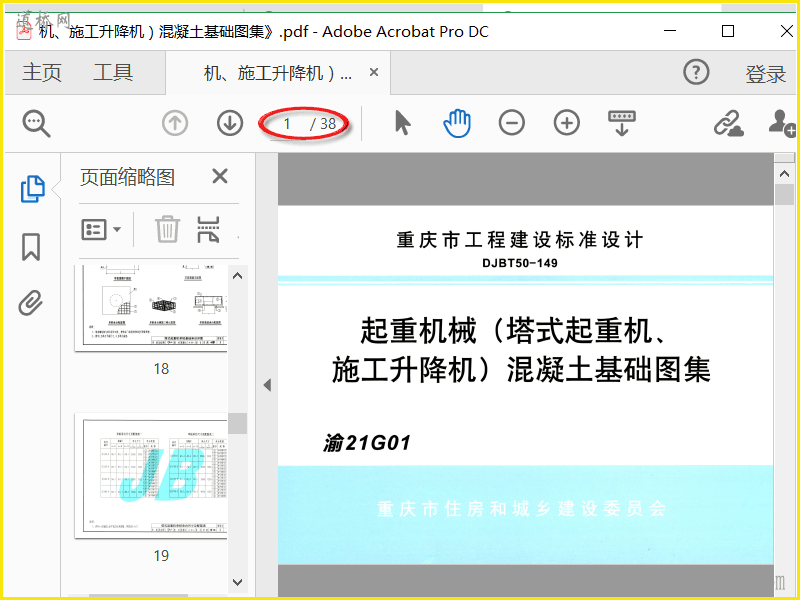Image resolution: width=800 pixels, height=600 pixels.
Task: Select the open document tab
Action: (278, 73)
